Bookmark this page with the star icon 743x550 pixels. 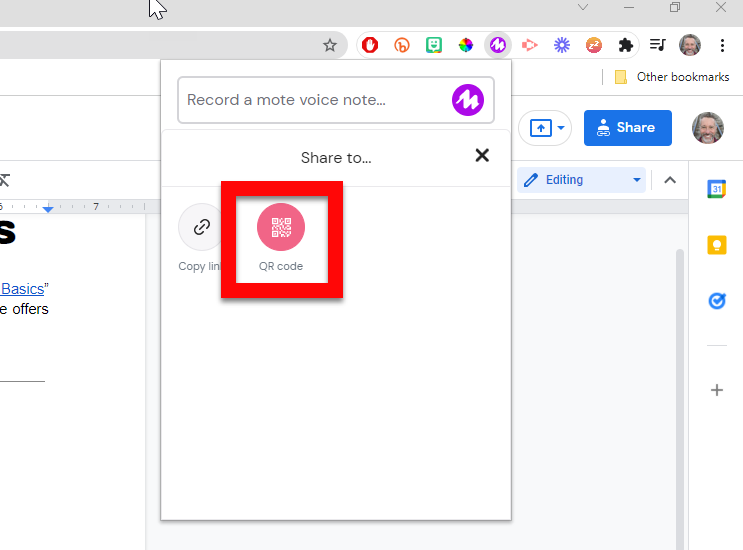(x=330, y=45)
